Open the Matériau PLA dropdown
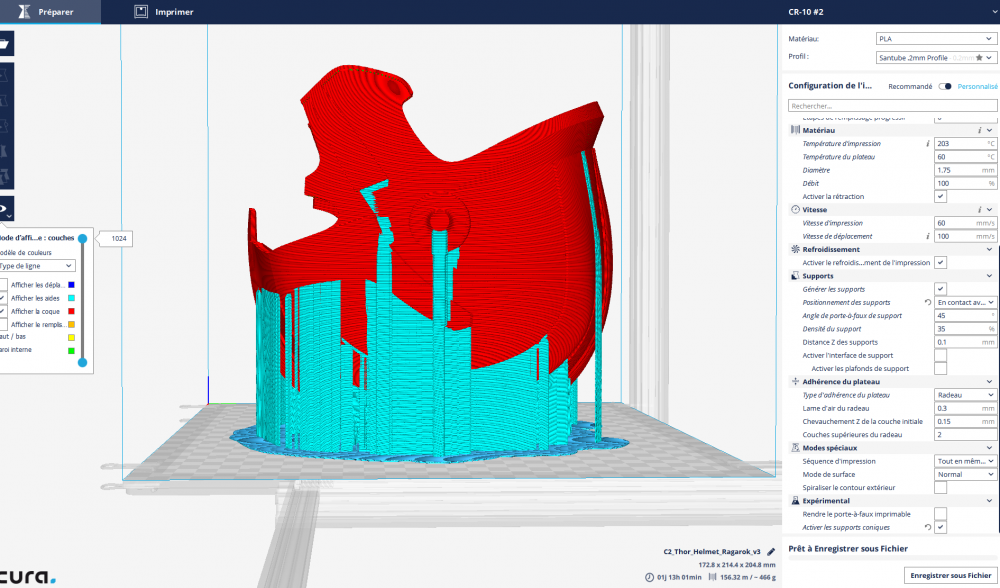This screenshot has height=588, width=1000. point(936,39)
